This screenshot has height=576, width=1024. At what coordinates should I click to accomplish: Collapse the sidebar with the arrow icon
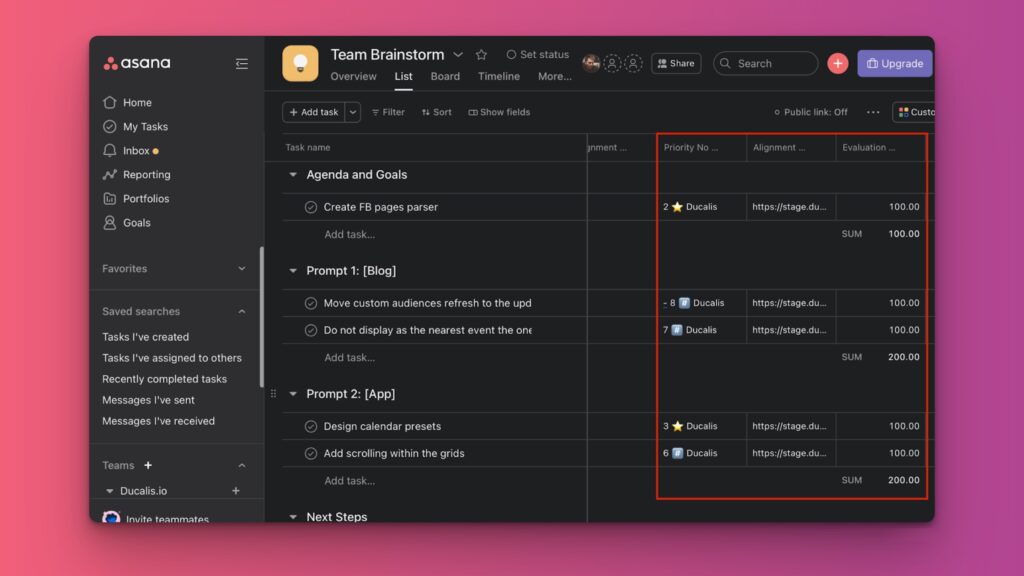(x=241, y=63)
